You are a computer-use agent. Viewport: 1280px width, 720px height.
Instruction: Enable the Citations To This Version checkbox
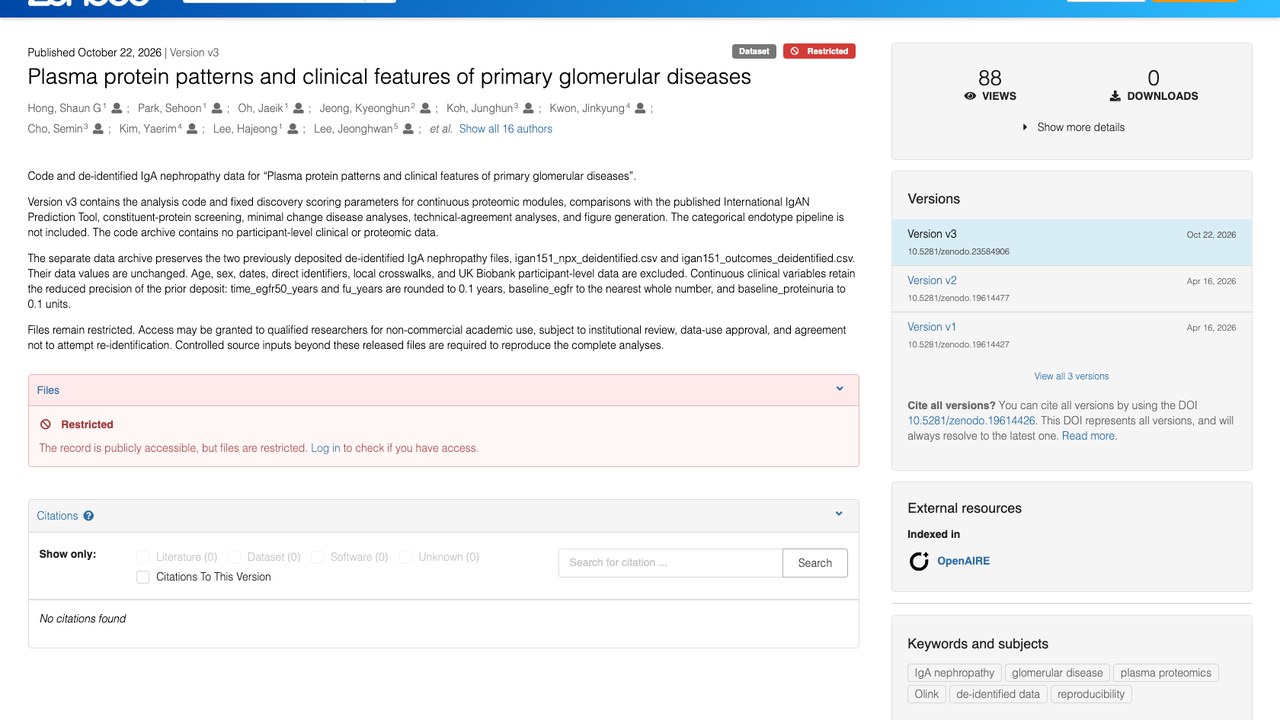[143, 577]
